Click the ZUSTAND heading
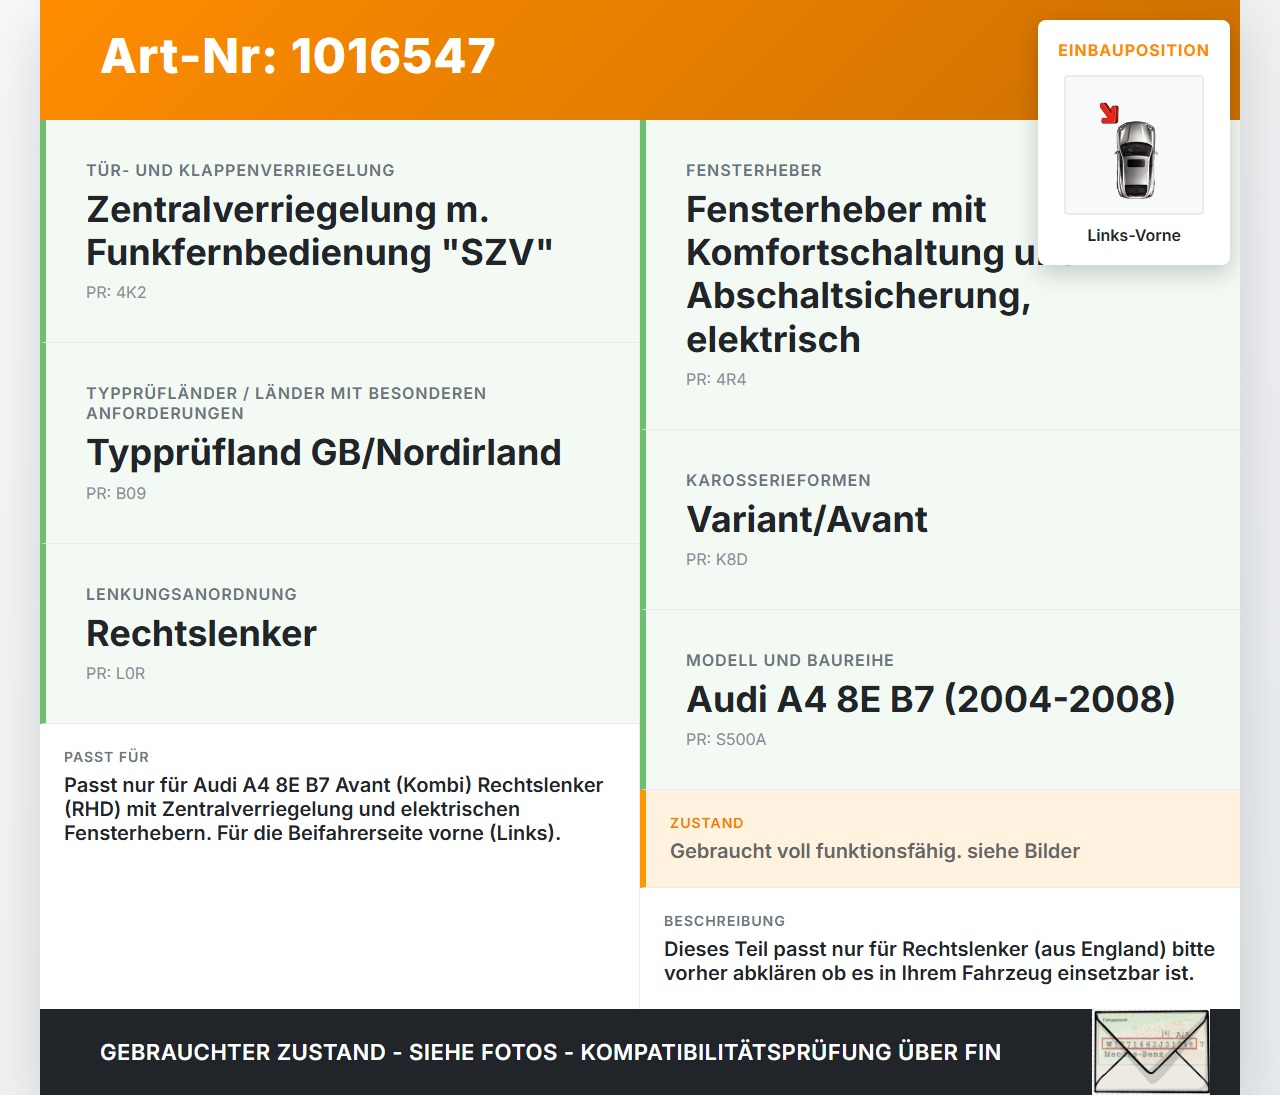Image resolution: width=1280 pixels, height=1096 pixels. pyautogui.click(x=707, y=823)
